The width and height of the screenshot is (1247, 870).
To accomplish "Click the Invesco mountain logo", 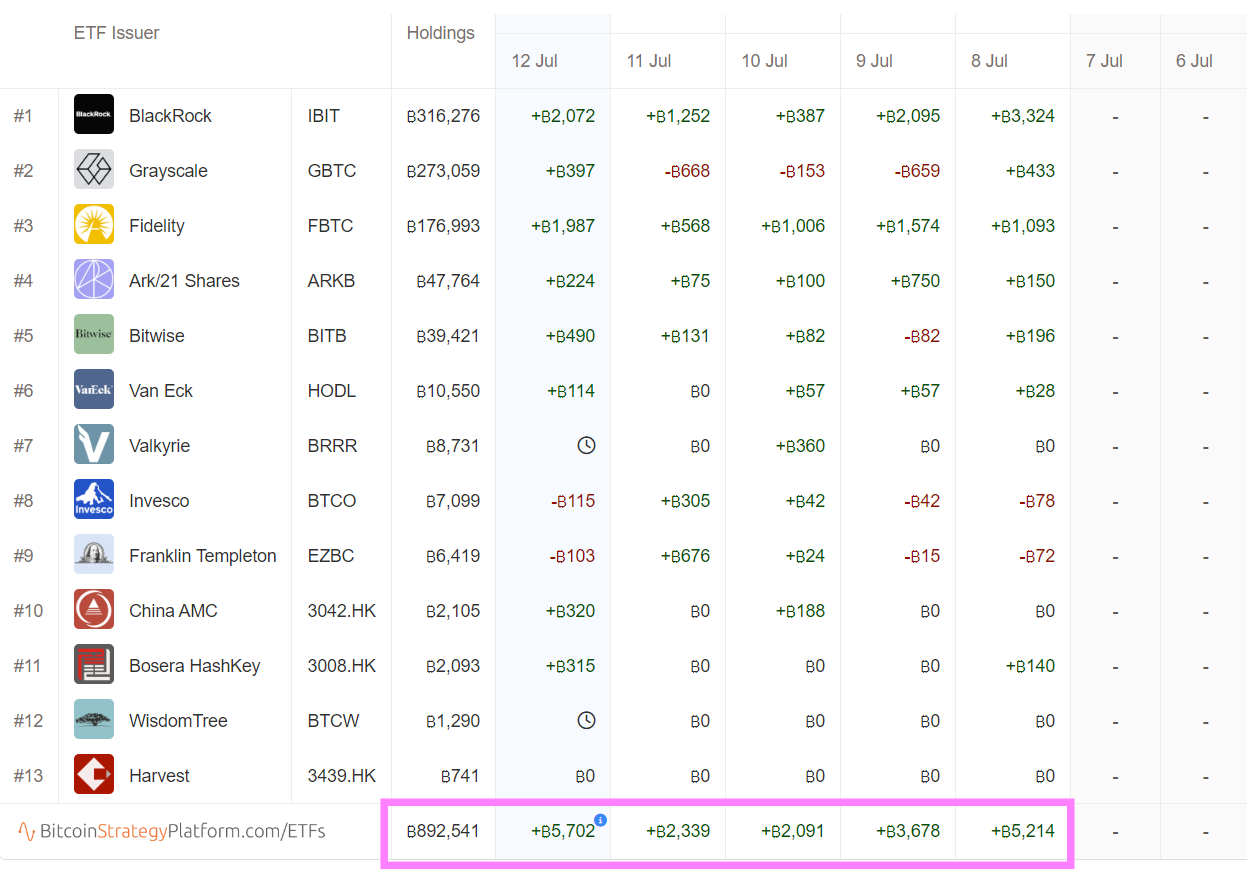I will point(94,500).
